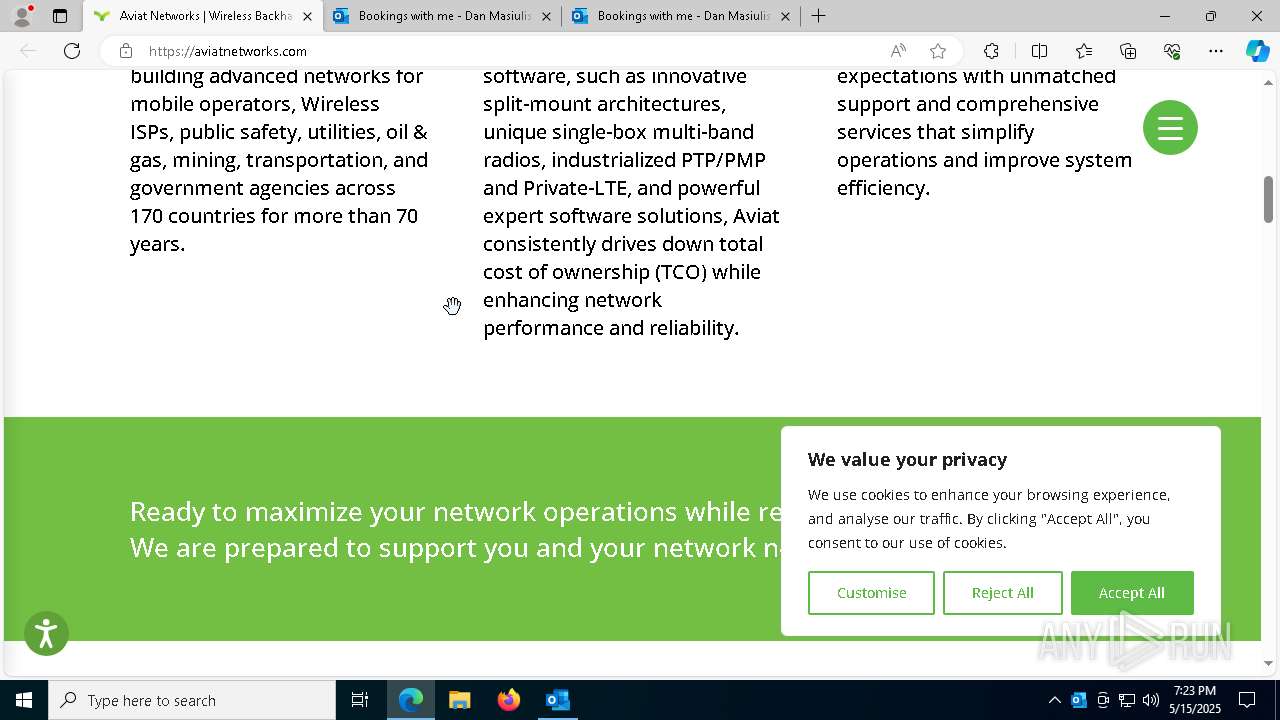
Task: Open the volume tray icon
Action: tap(1151, 700)
